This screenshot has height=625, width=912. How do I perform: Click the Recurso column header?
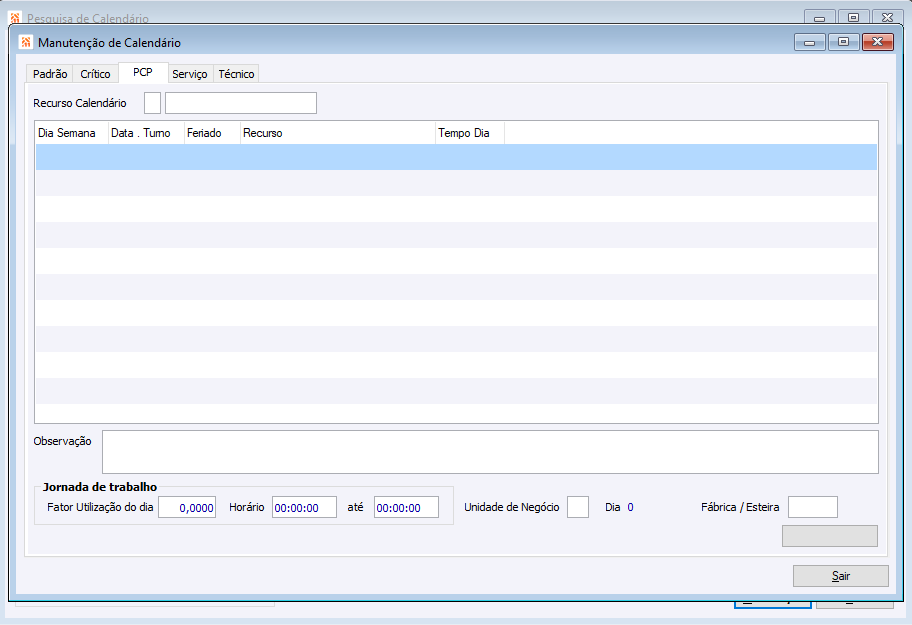pos(337,133)
